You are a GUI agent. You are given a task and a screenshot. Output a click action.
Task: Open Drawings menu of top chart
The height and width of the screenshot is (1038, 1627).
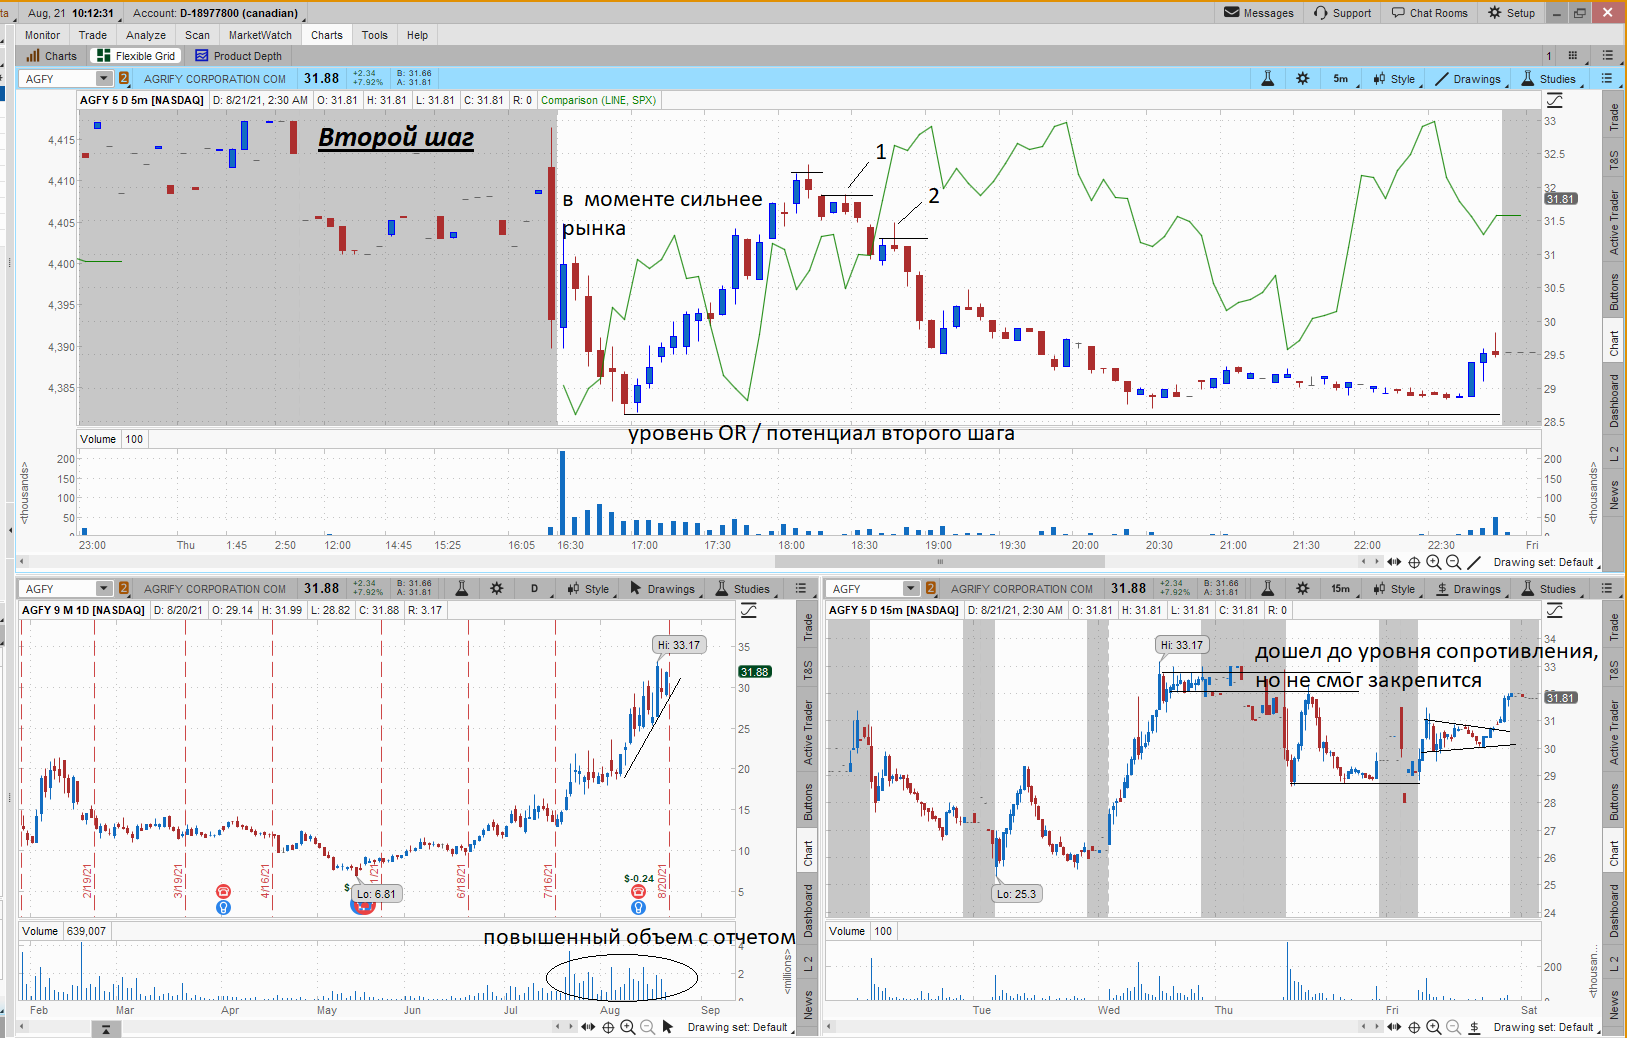click(1468, 79)
